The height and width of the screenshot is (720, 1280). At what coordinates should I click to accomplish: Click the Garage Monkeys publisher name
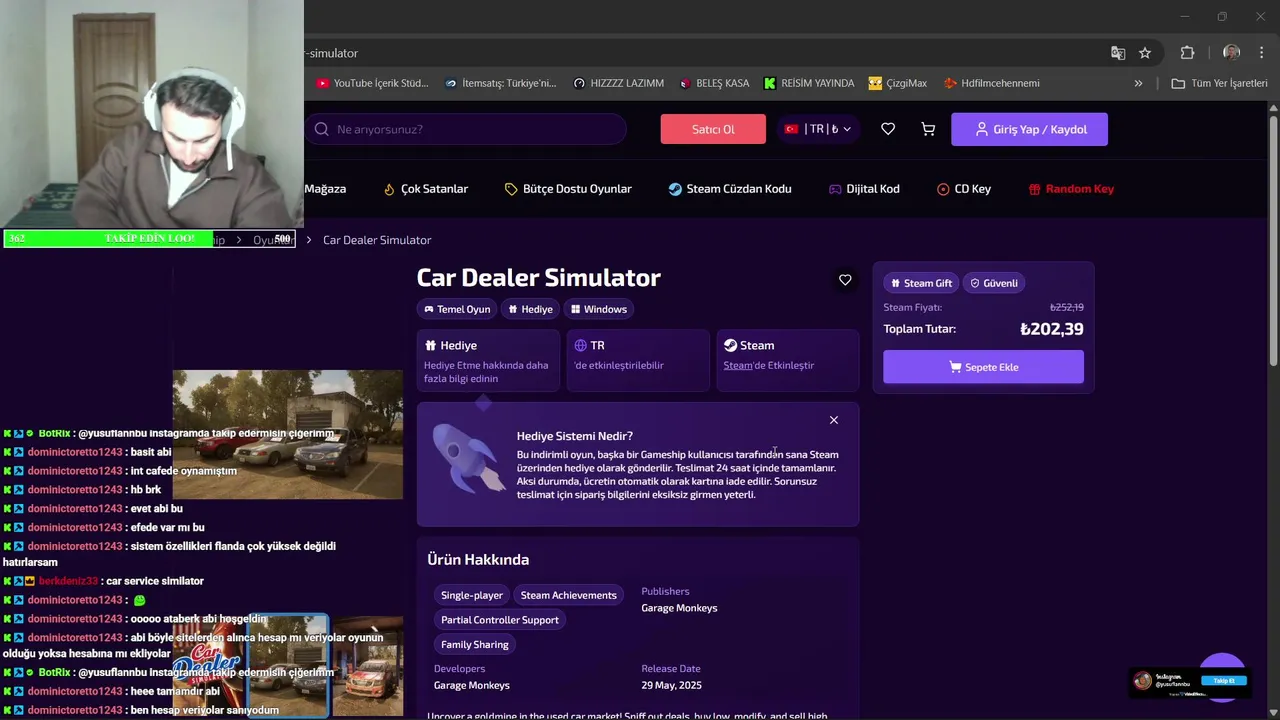click(679, 608)
